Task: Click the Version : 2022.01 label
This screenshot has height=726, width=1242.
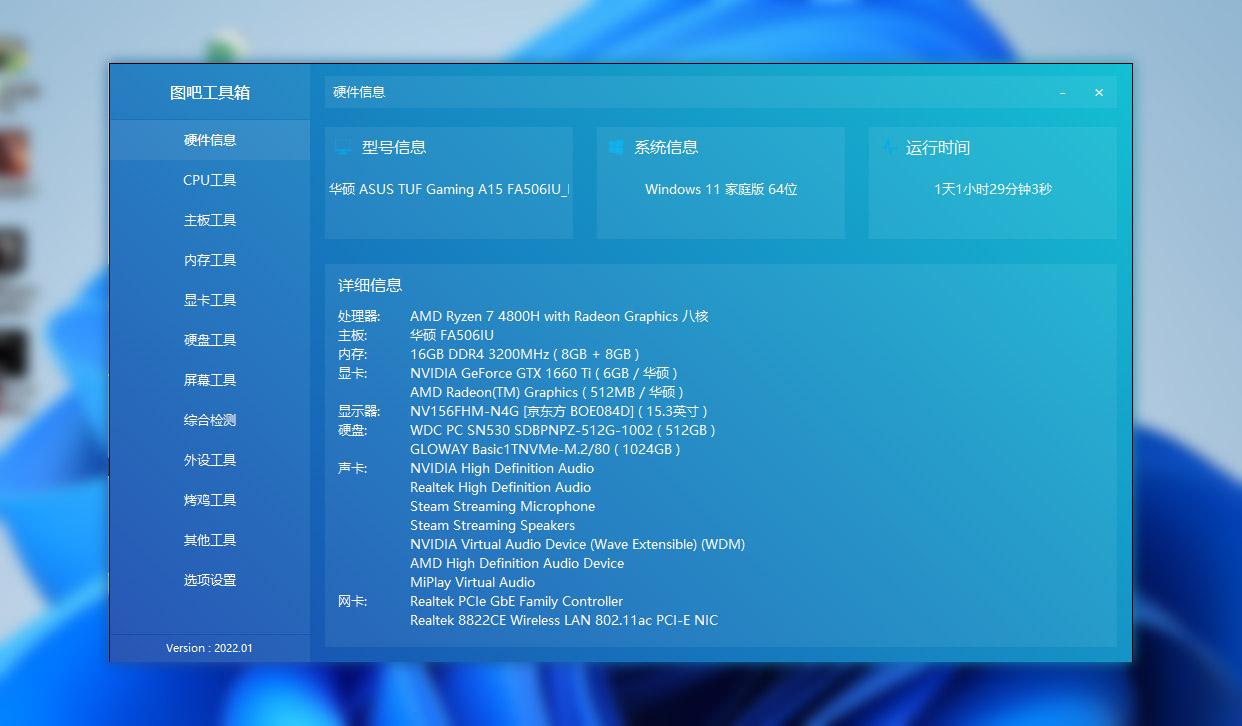Action: pyautogui.click(x=210, y=648)
